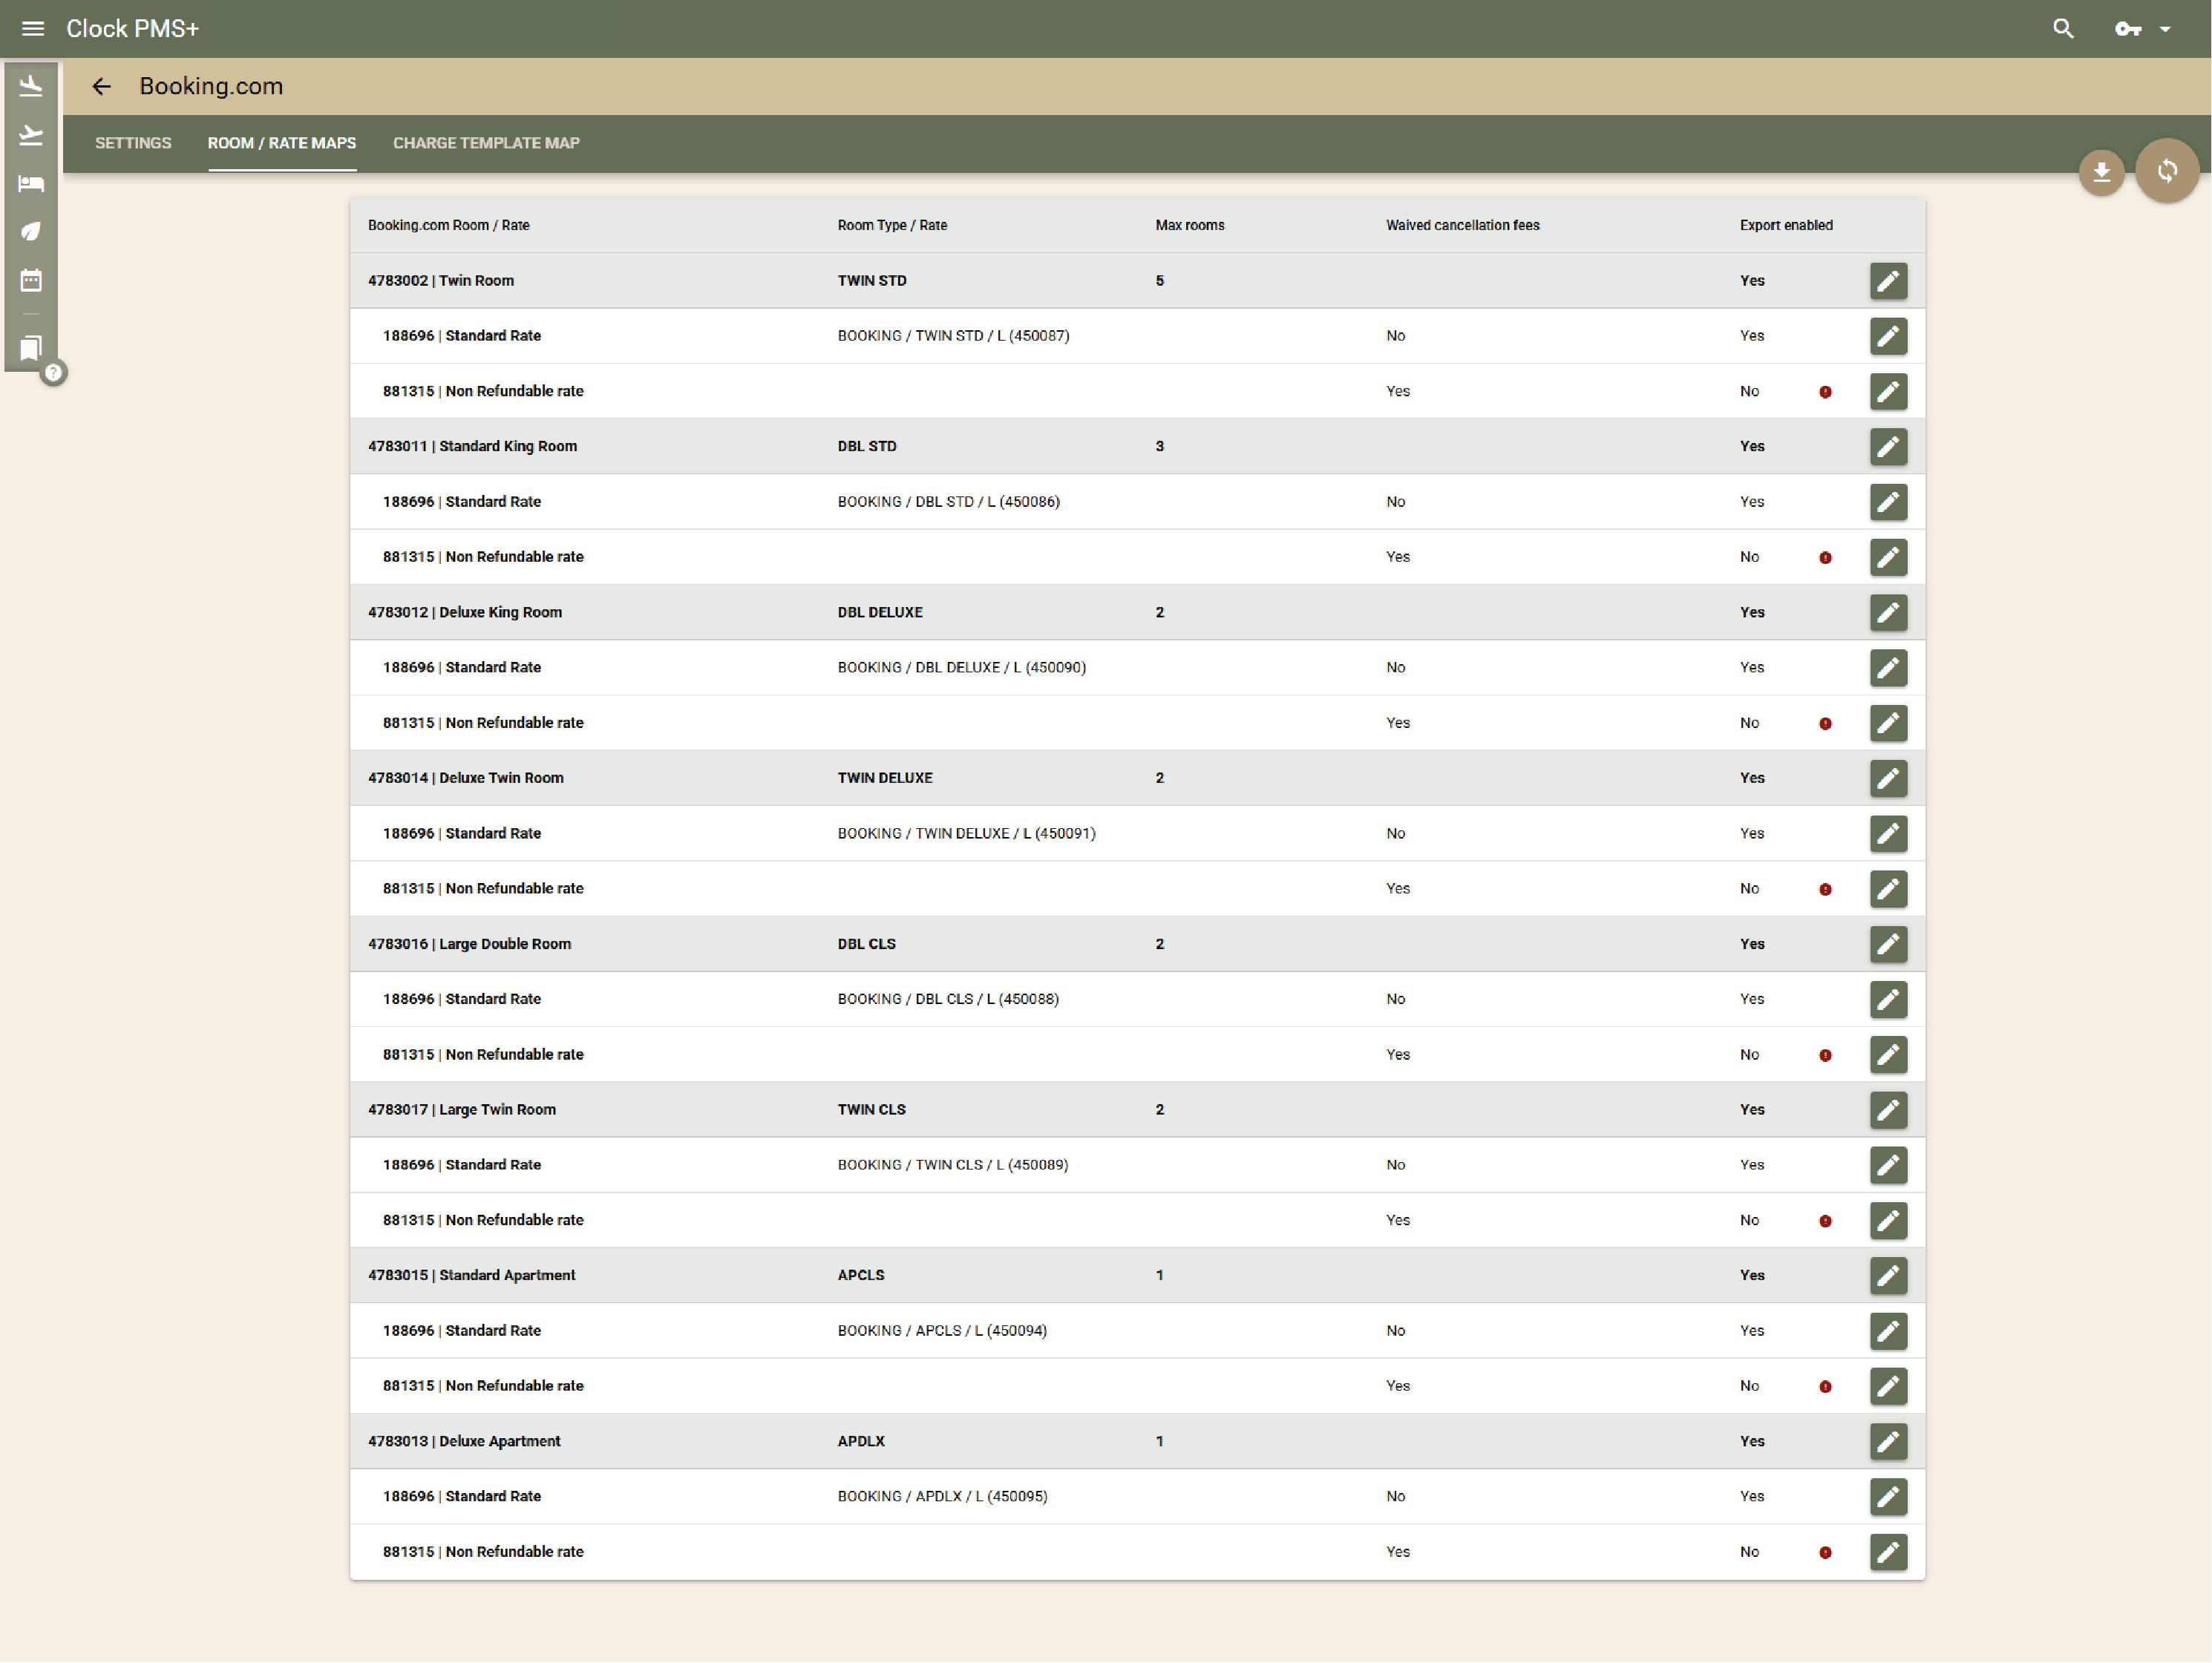2212x1663 pixels.
Task: Open the Departures takeoff plane sidebar icon
Action: coord(31,135)
